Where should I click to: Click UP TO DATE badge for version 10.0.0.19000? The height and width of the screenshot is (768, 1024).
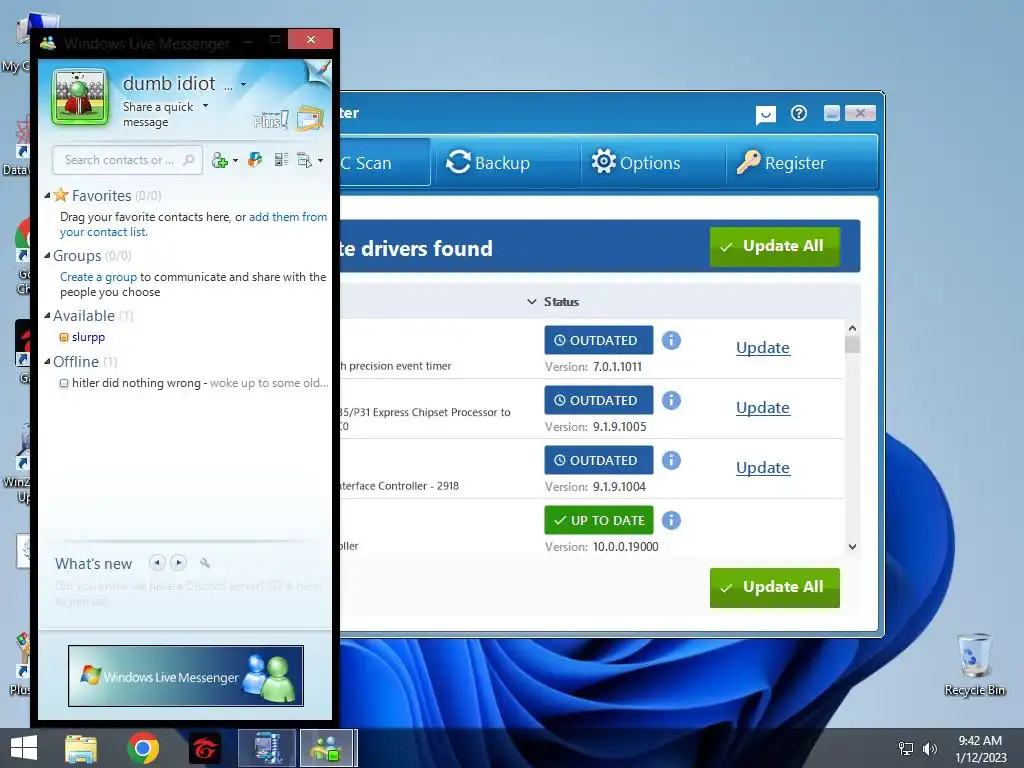click(598, 520)
